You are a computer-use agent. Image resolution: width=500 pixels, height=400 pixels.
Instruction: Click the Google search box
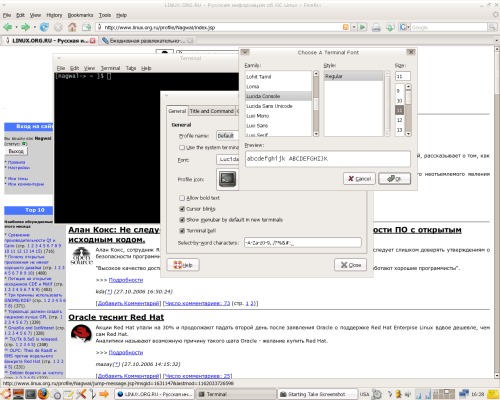click(449, 27)
